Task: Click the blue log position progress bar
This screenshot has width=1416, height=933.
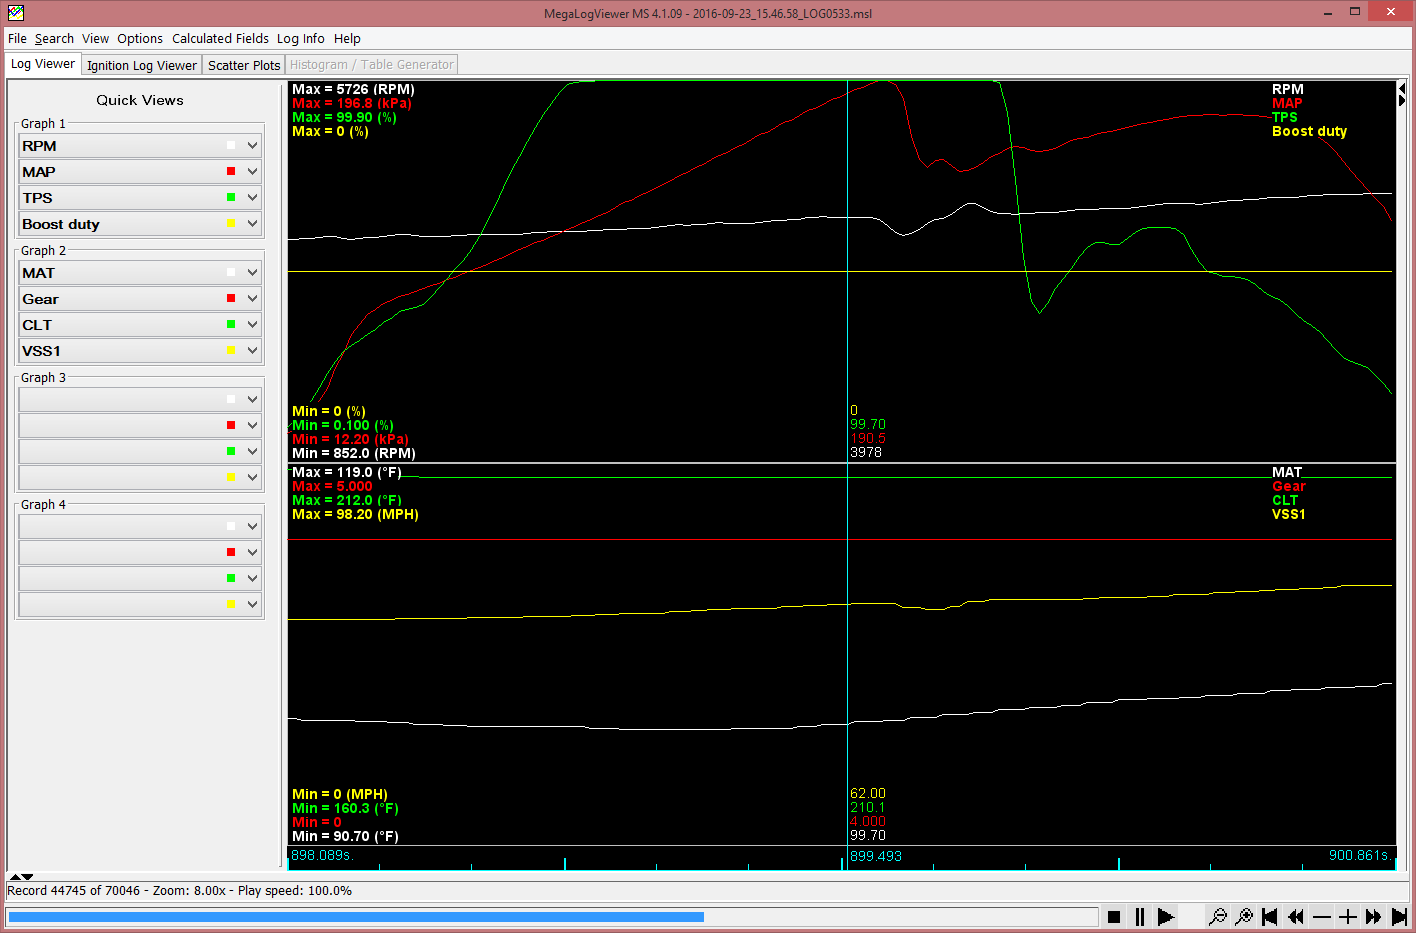Action: (x=355, y=917)
